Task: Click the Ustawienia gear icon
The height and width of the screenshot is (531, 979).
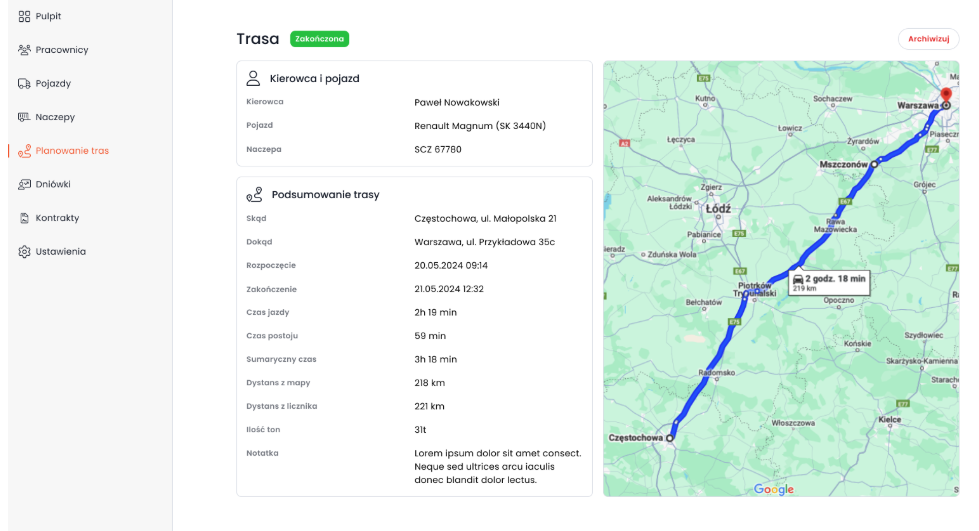Action: (x=24, y=252)
